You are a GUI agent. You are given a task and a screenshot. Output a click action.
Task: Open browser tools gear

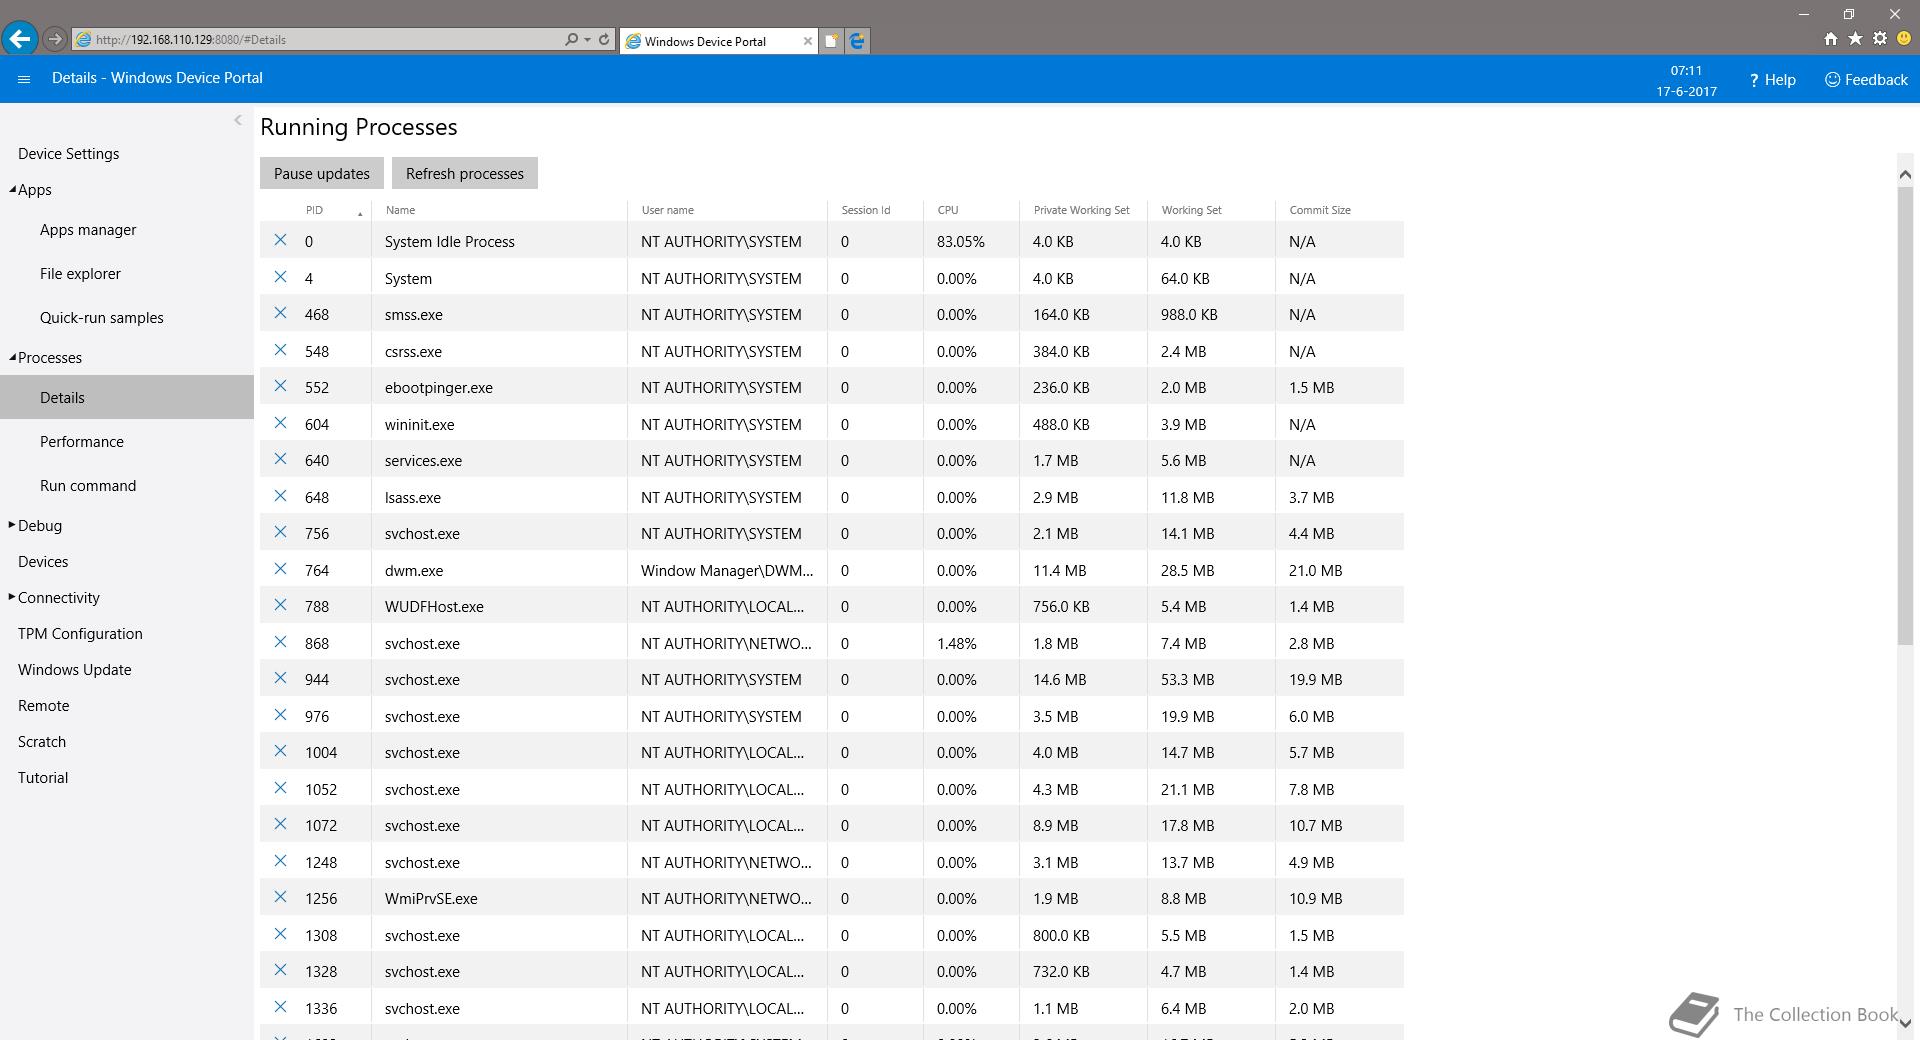click(1880, 39)
